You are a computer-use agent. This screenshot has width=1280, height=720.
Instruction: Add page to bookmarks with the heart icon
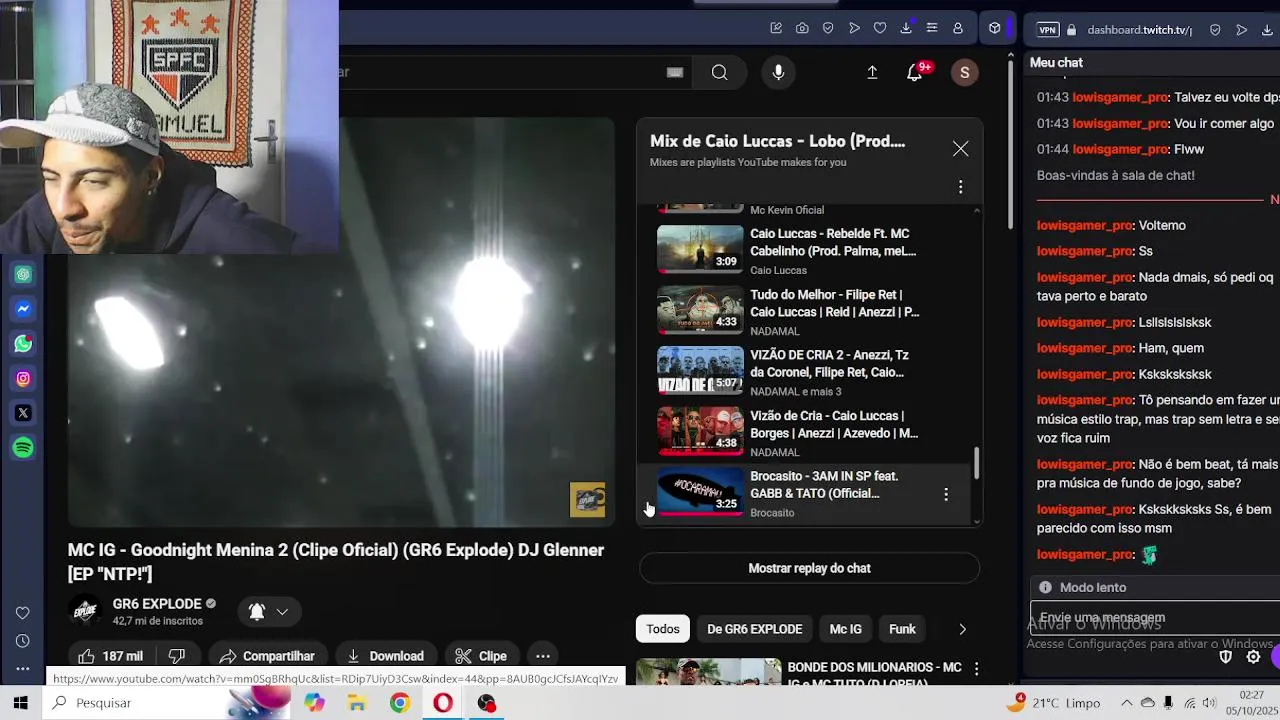point(880,29)
